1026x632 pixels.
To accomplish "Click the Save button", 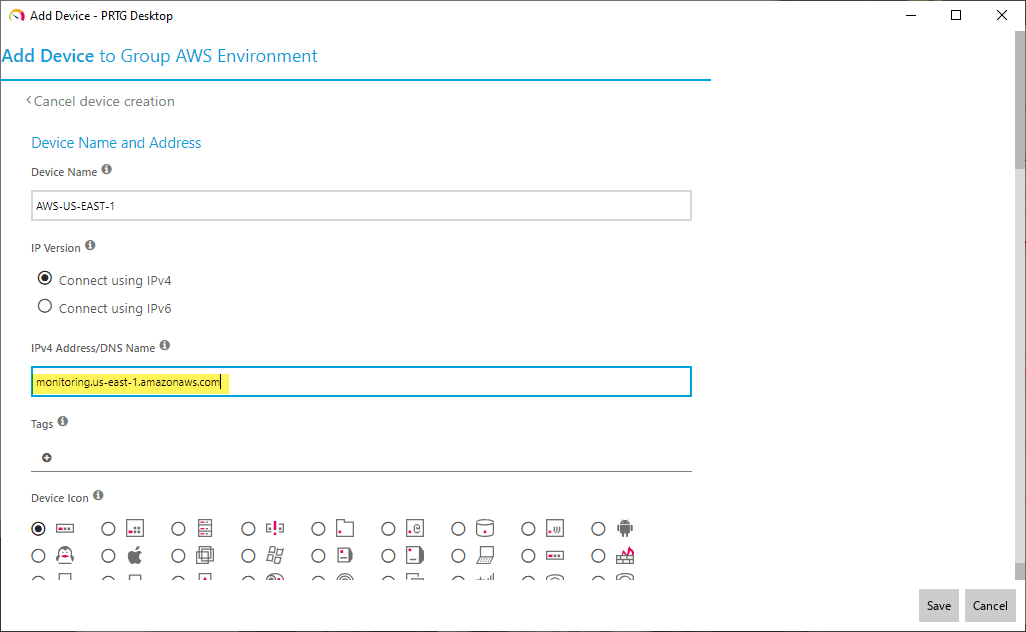I will 938,605.
